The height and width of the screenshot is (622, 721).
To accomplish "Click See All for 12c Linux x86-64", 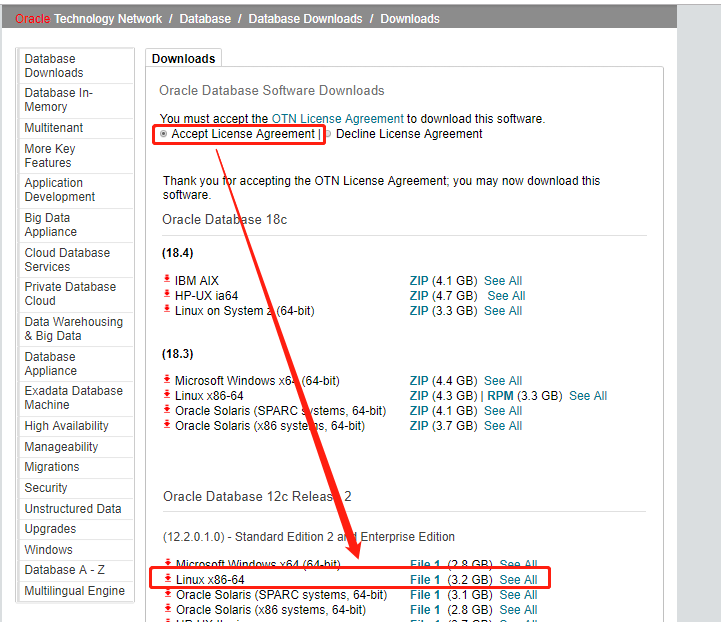I will [x=518, y=580].
